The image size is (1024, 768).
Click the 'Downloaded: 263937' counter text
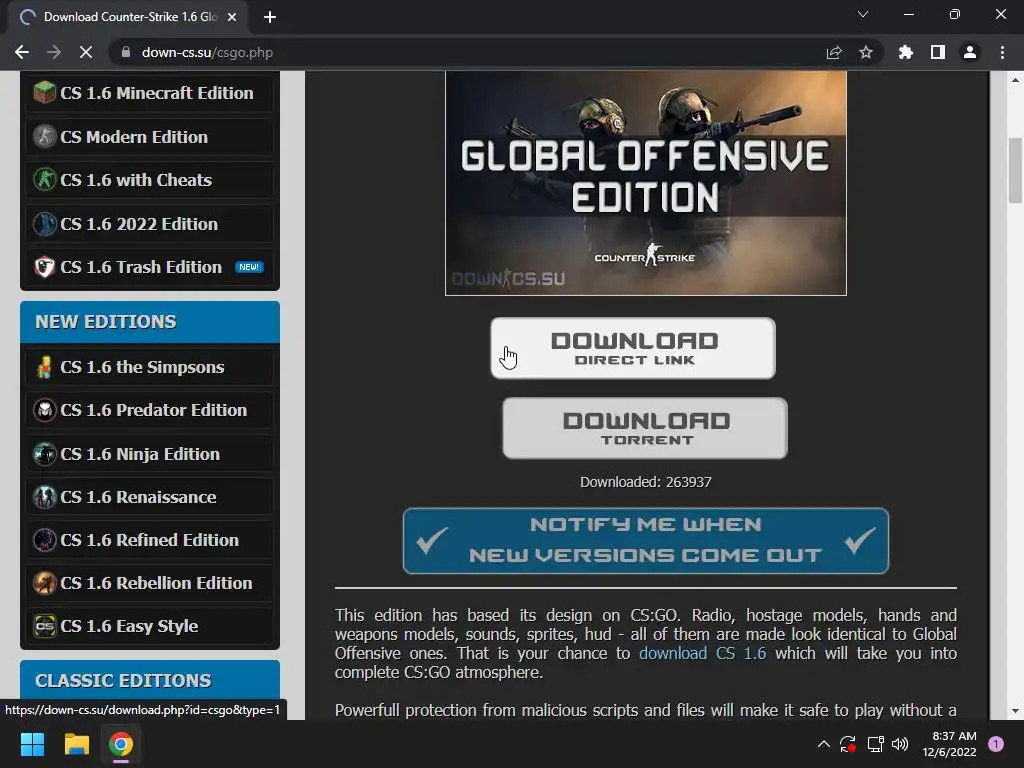click(x=645, y=482)
